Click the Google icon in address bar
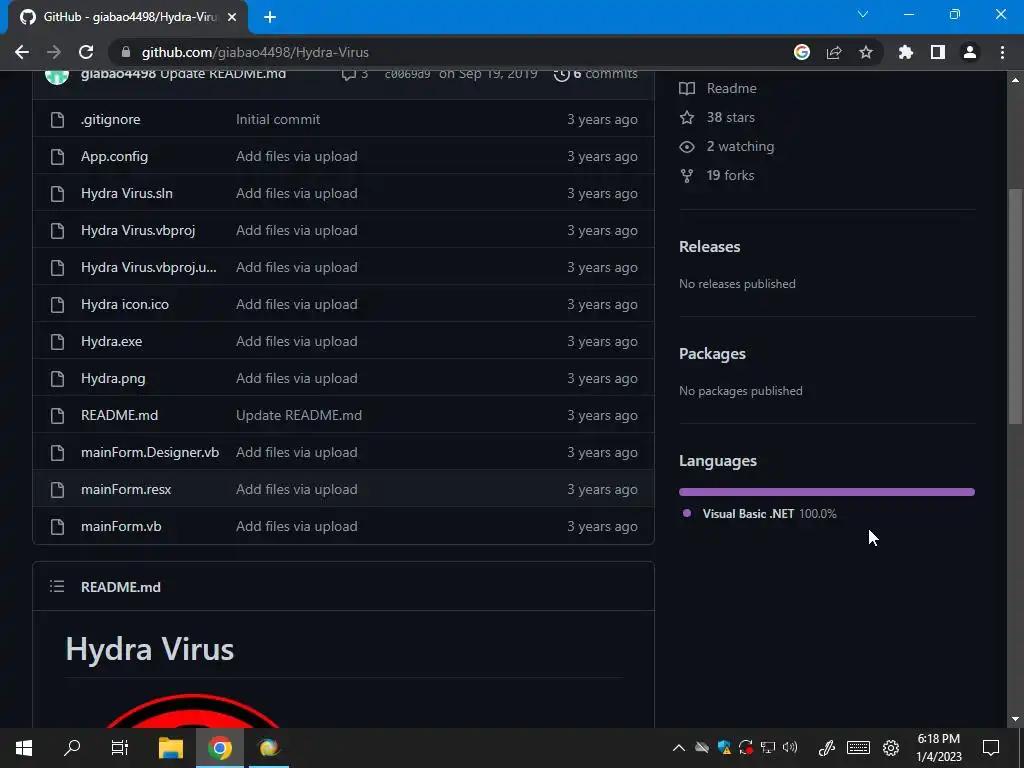Viewport: 1024px width, 768px height. 802,52
